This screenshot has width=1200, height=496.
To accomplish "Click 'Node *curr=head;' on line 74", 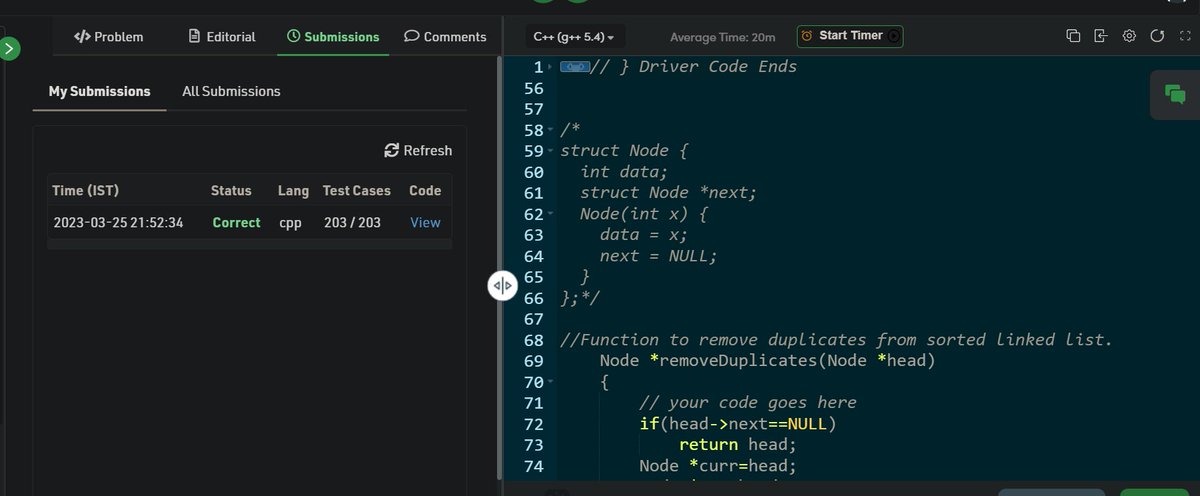I will point(718,466).
